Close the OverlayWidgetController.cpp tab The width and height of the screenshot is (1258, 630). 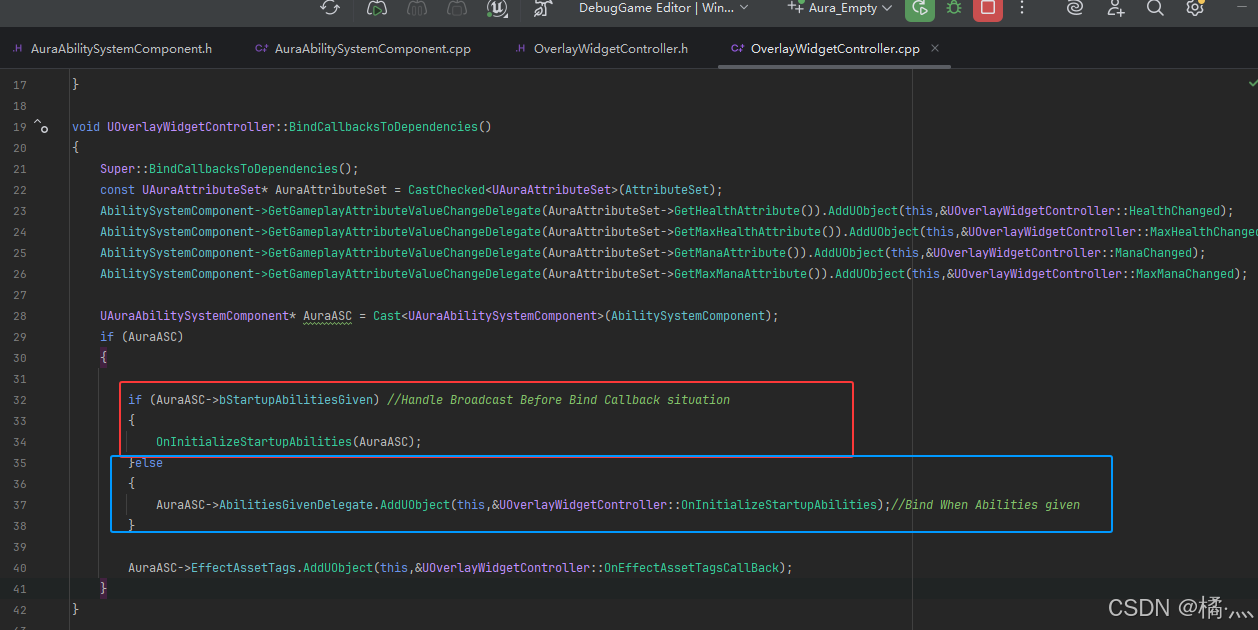(935, 48)
